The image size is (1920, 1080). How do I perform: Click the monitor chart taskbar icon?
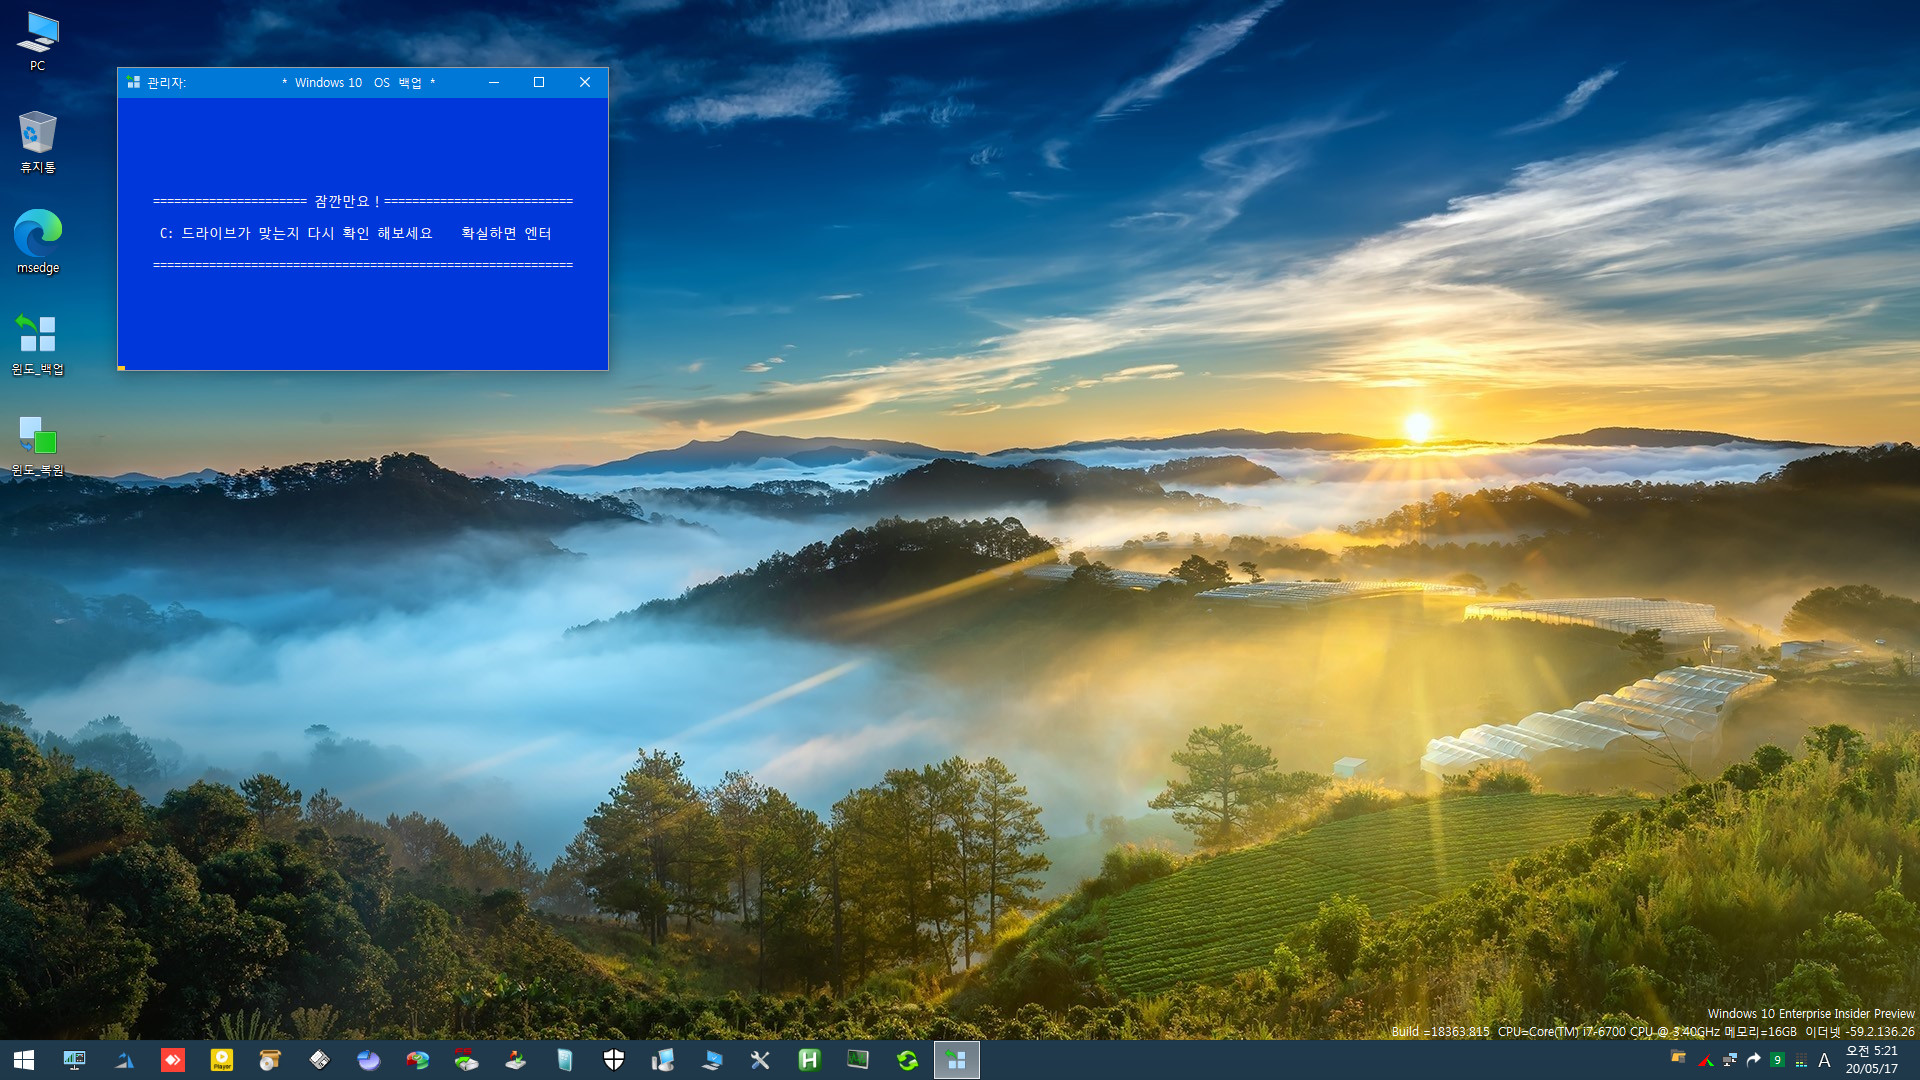click(x=75, y=1060)
